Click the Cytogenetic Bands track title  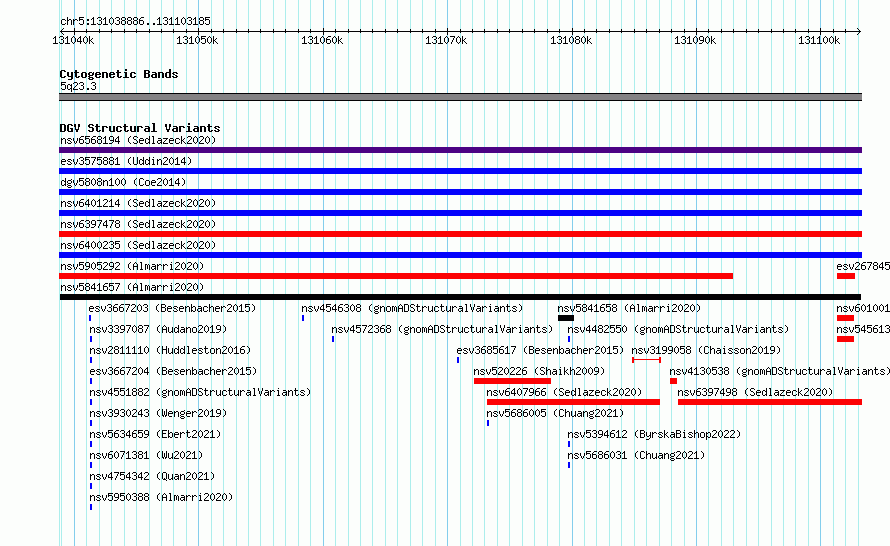coord(119,74)
